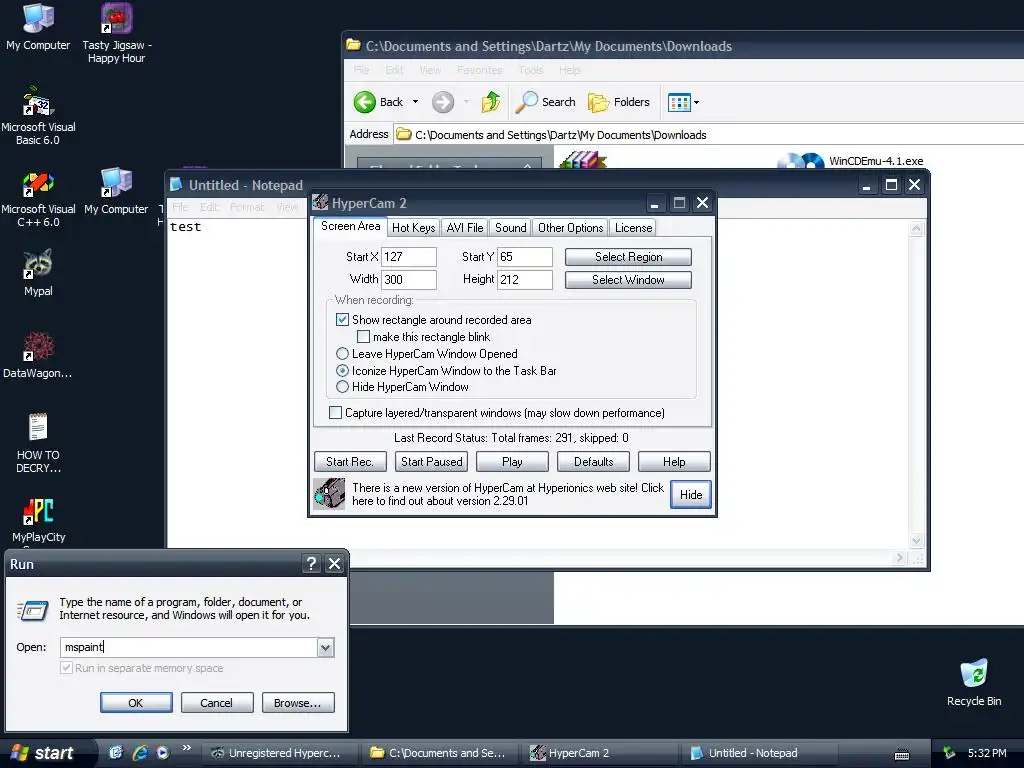Confirm Run dialog with OK
Screen dimensions: 1024x768
coord(136,703)
